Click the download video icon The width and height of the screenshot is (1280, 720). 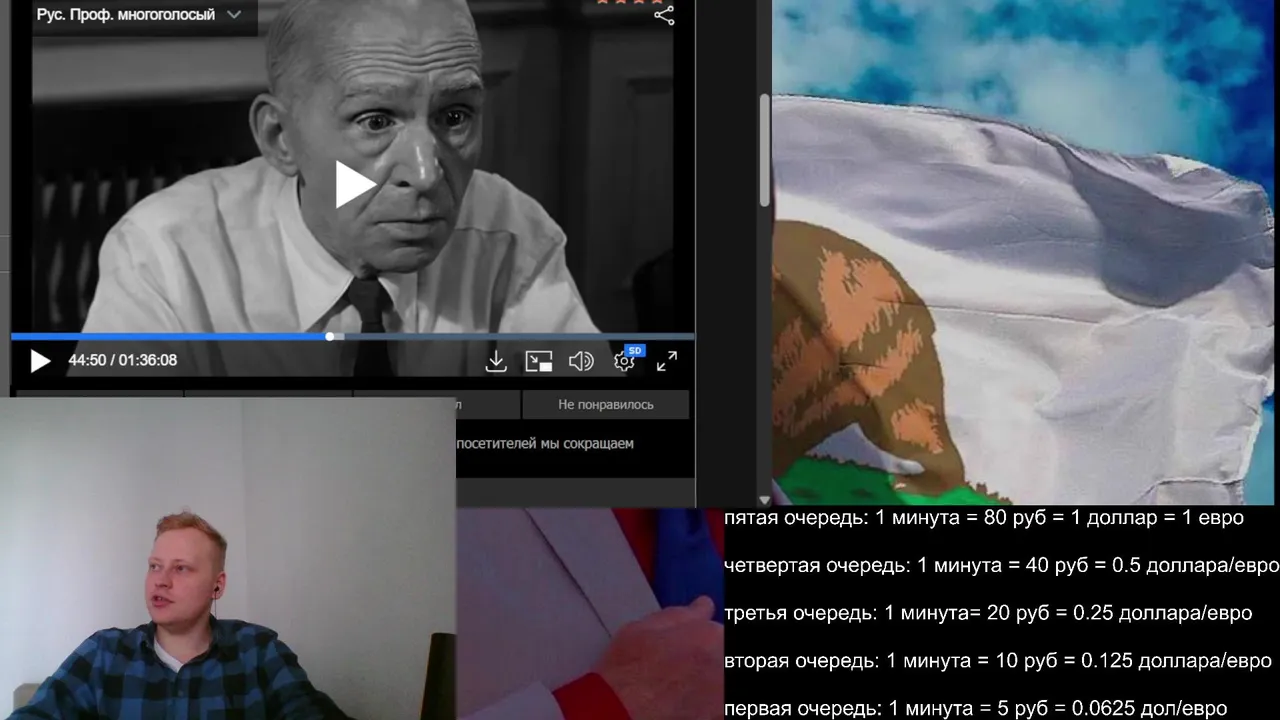[x=496, y=361]
